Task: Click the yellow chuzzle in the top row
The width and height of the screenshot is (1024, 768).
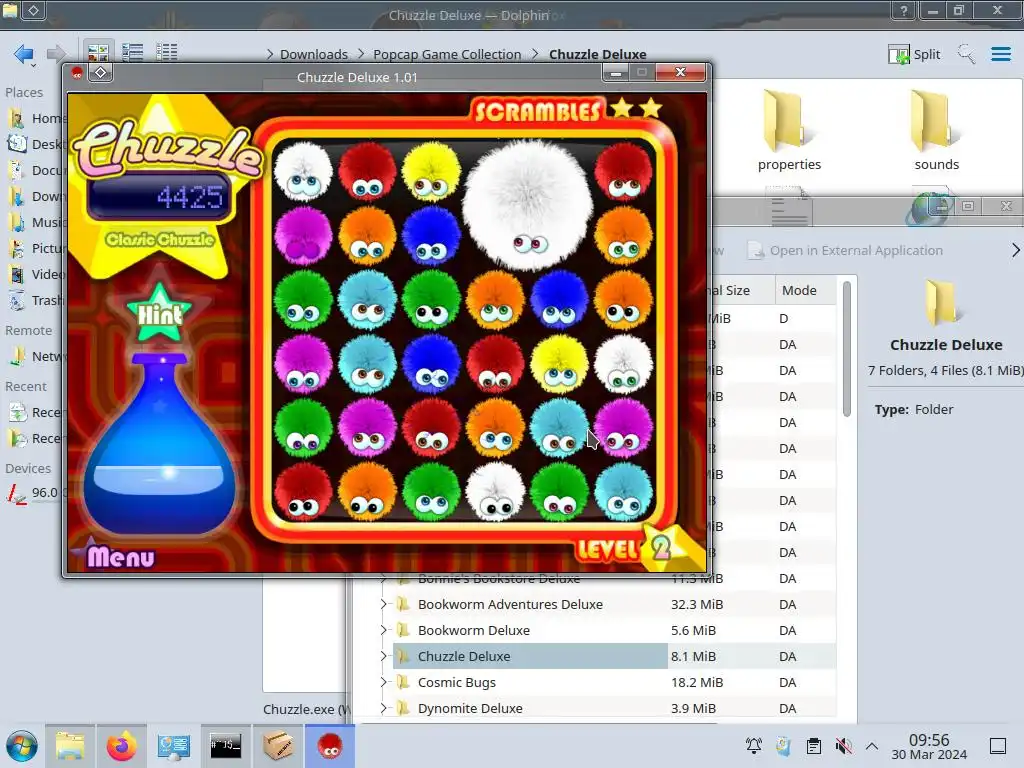Action: click(x=431, y=171)
